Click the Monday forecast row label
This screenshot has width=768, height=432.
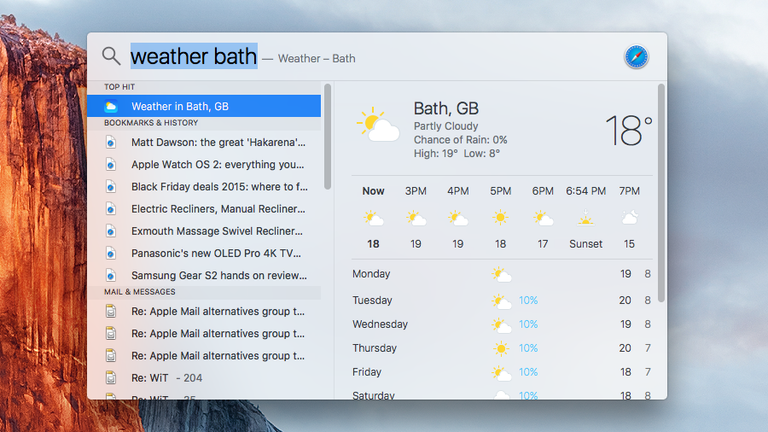pyautogui.click(x=371, y=274)
